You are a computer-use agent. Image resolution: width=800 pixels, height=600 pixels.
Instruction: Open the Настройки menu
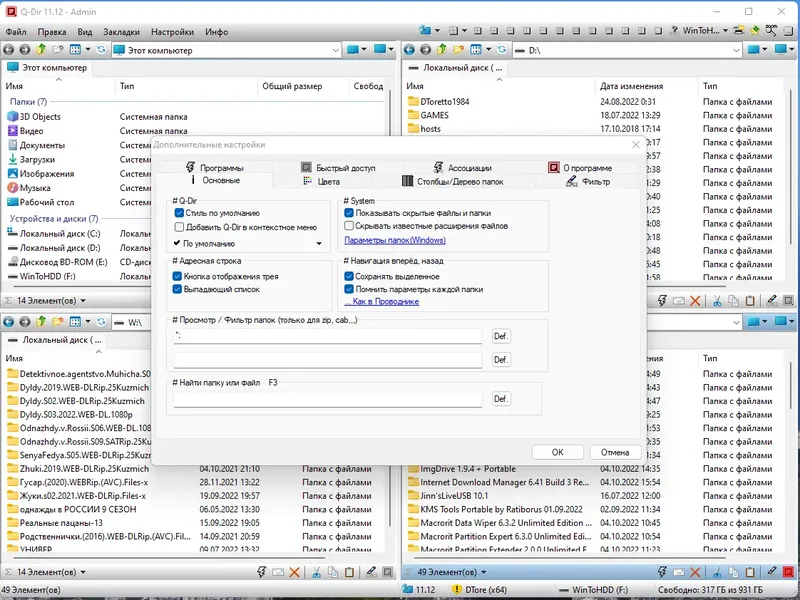(x=172, y=32)
